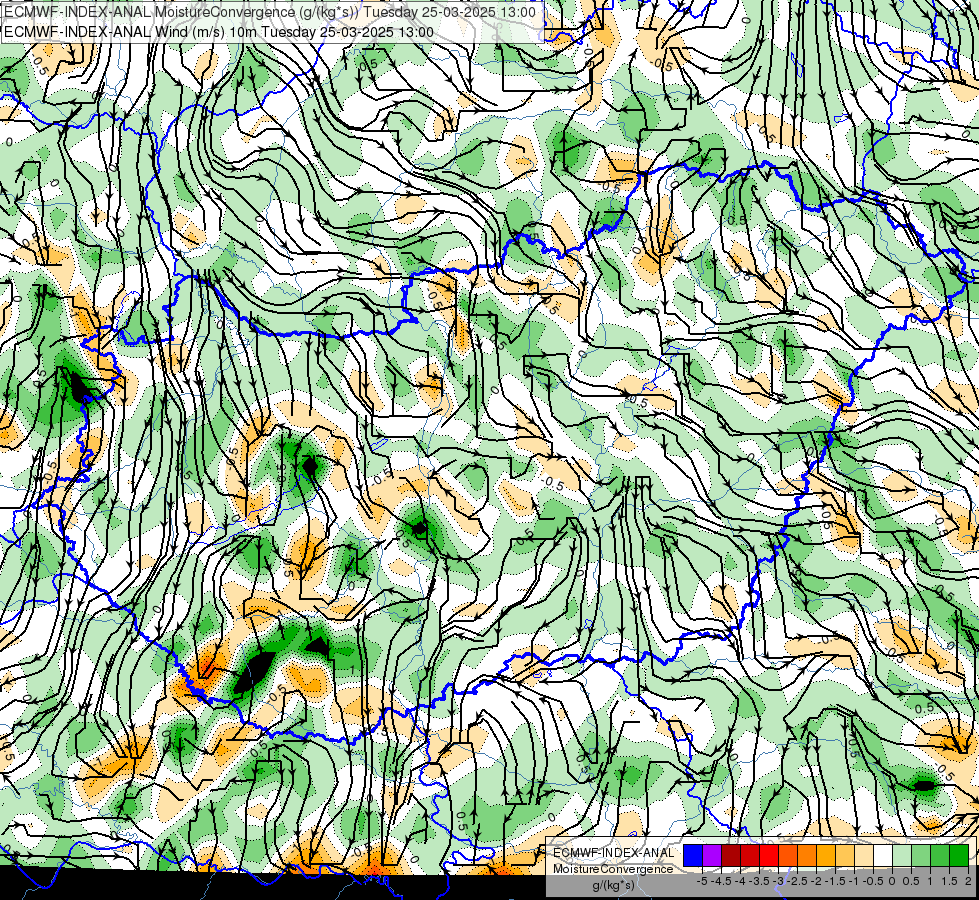Select the purple legend color swatch

click(x=712, y=855)
